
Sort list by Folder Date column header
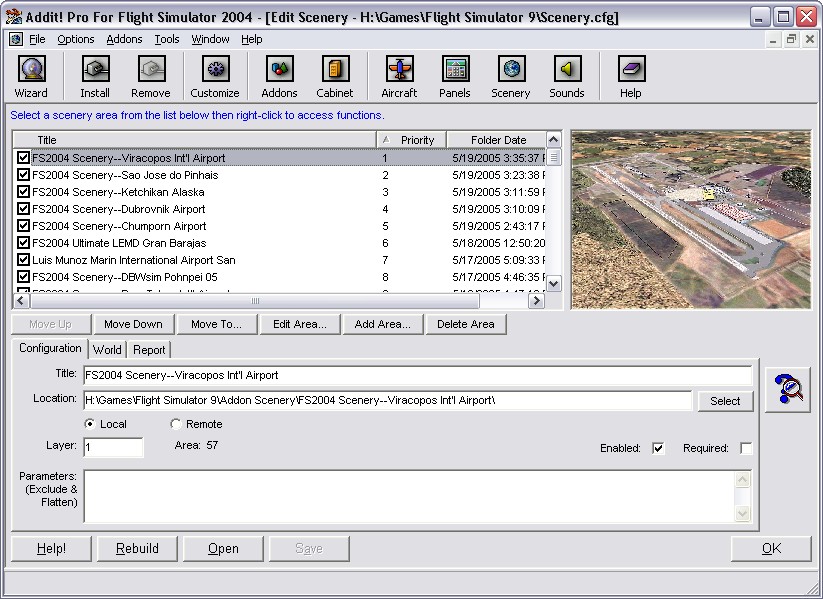coord(496,140)
